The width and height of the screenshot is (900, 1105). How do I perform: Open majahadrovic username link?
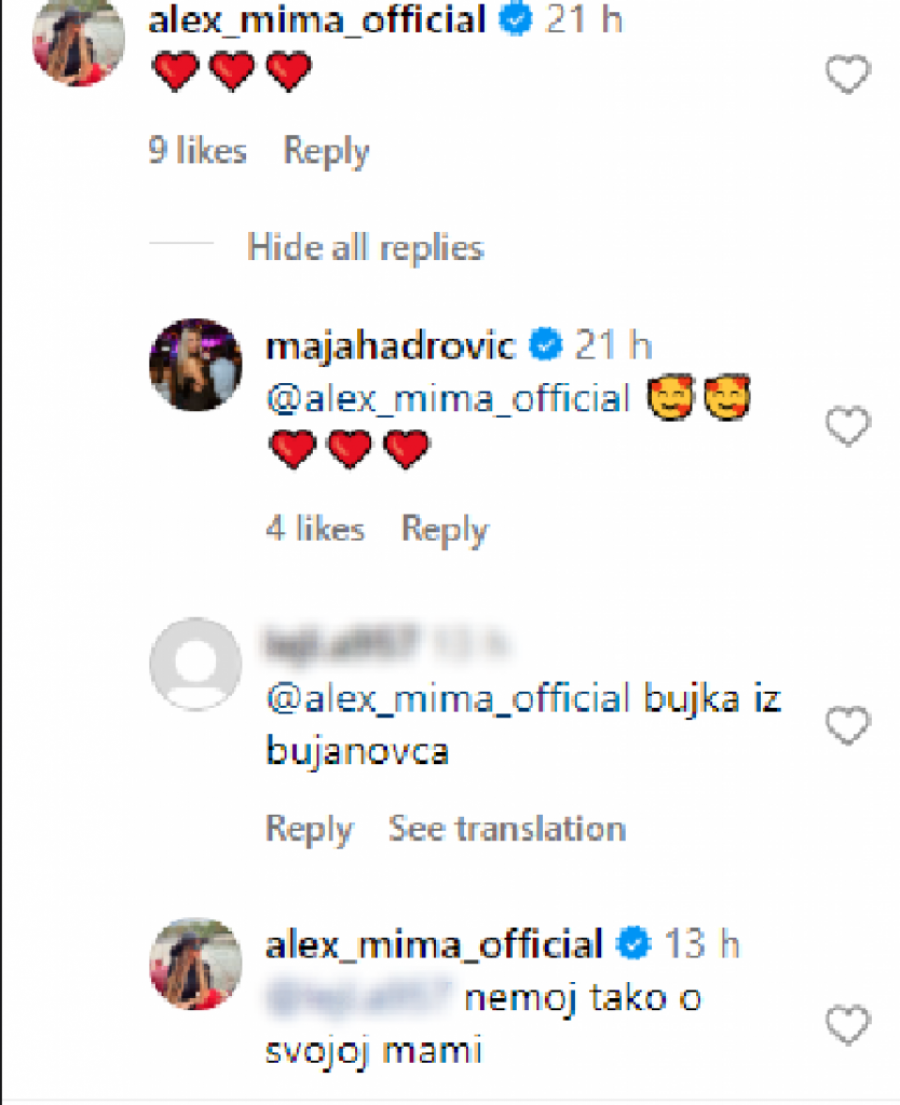coord(392,346)
